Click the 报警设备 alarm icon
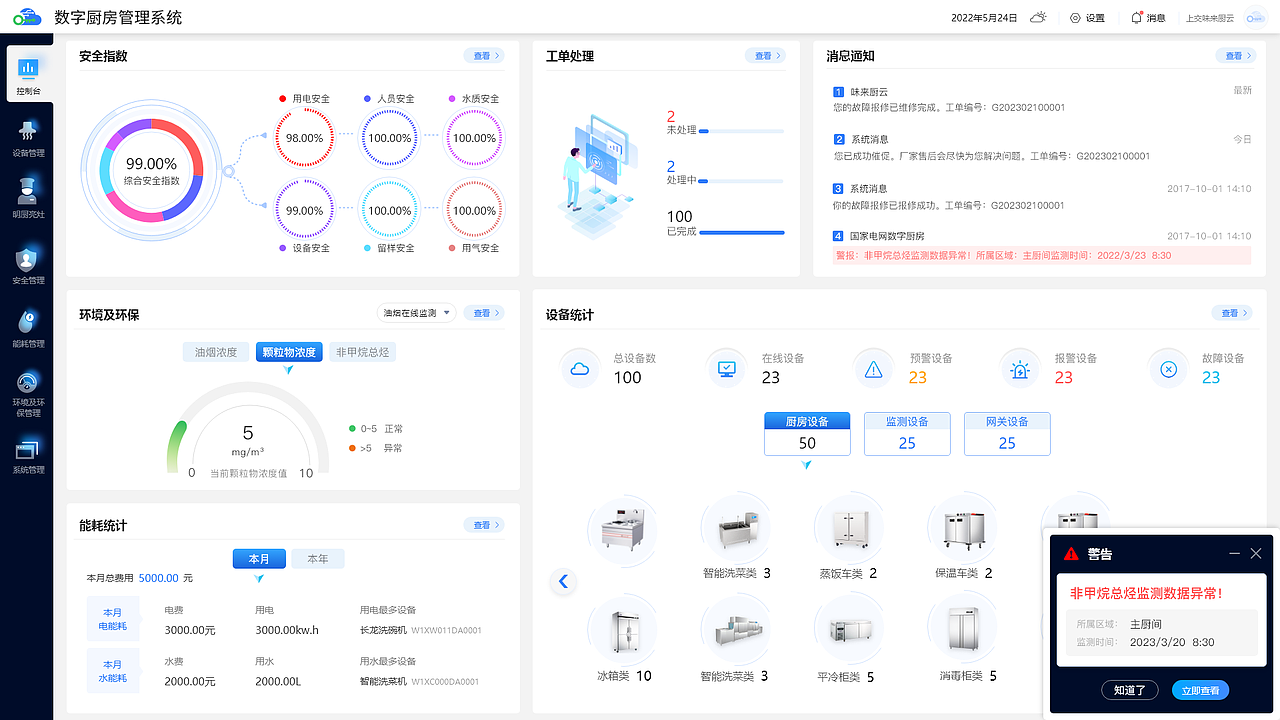The image size is (1280, 720). 1020,369
